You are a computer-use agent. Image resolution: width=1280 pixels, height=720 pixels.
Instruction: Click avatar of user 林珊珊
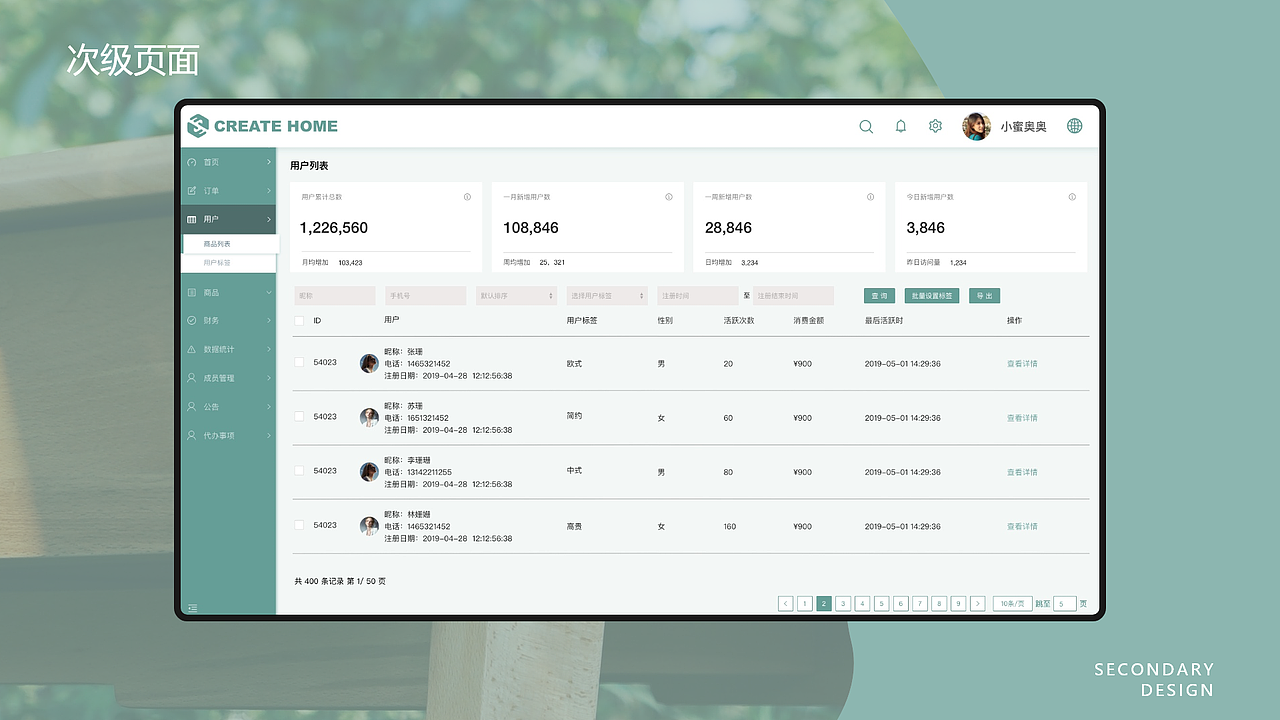pos(369,525)
